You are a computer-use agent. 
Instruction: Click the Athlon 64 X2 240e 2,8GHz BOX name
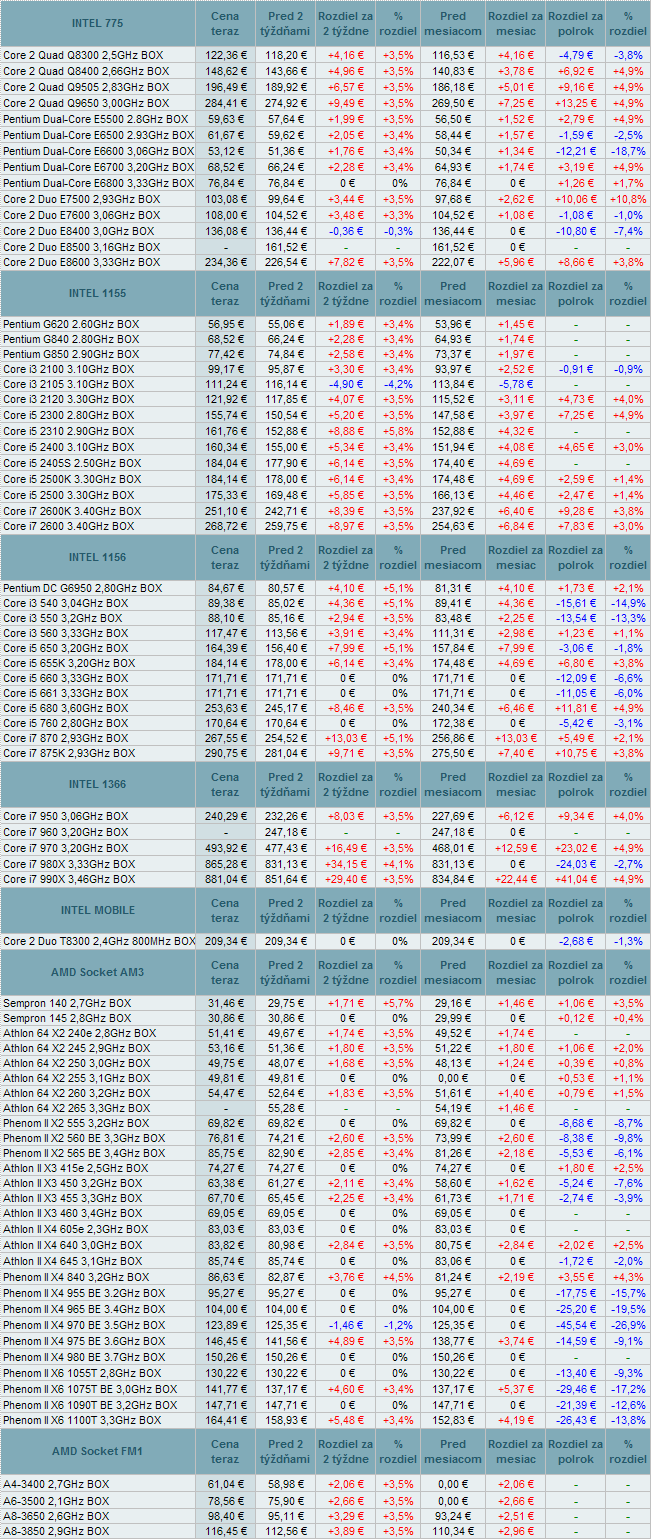pyautogui.click(x=80, y=1034)
